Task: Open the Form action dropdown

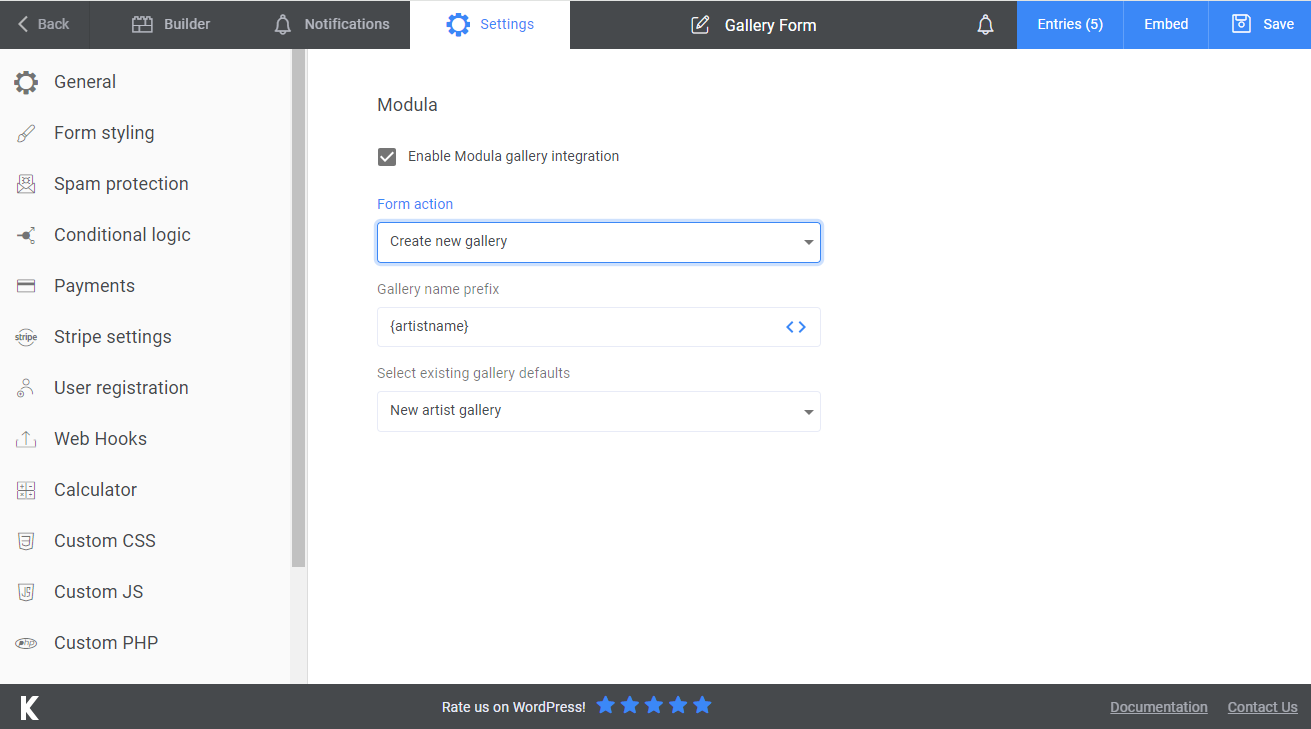Action: tap(599, 242)
